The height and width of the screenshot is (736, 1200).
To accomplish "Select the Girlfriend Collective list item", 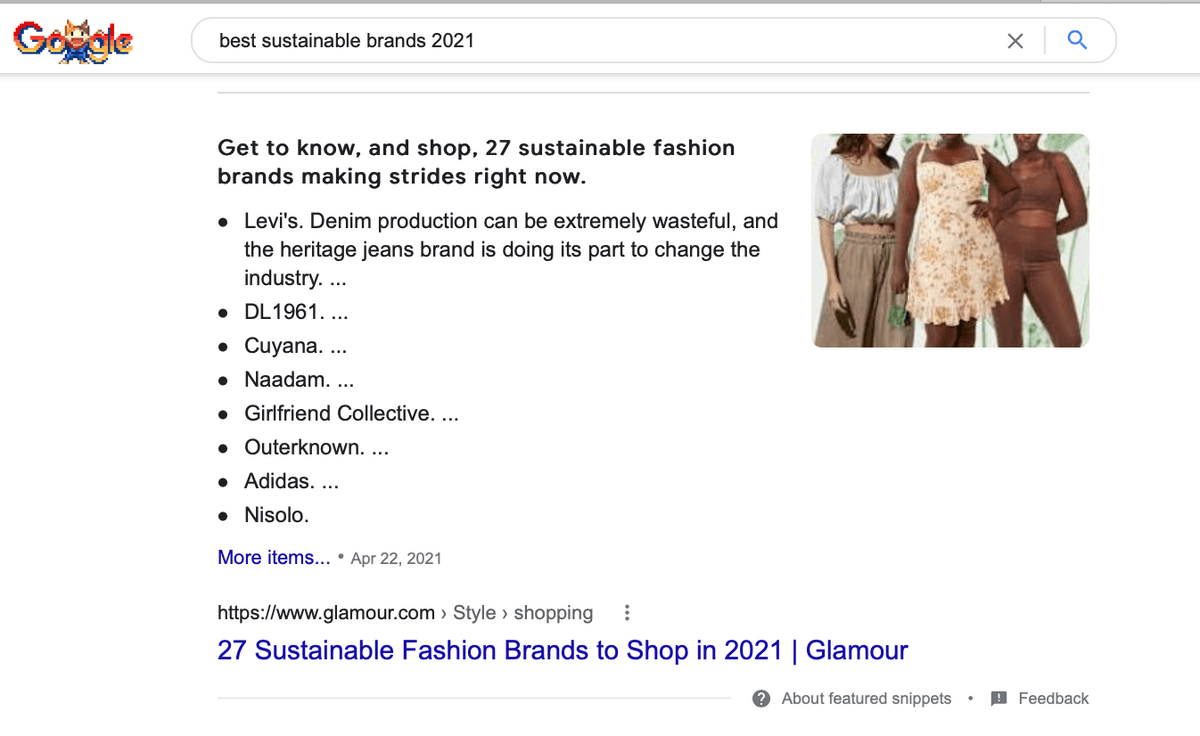I will click(339, 413).
